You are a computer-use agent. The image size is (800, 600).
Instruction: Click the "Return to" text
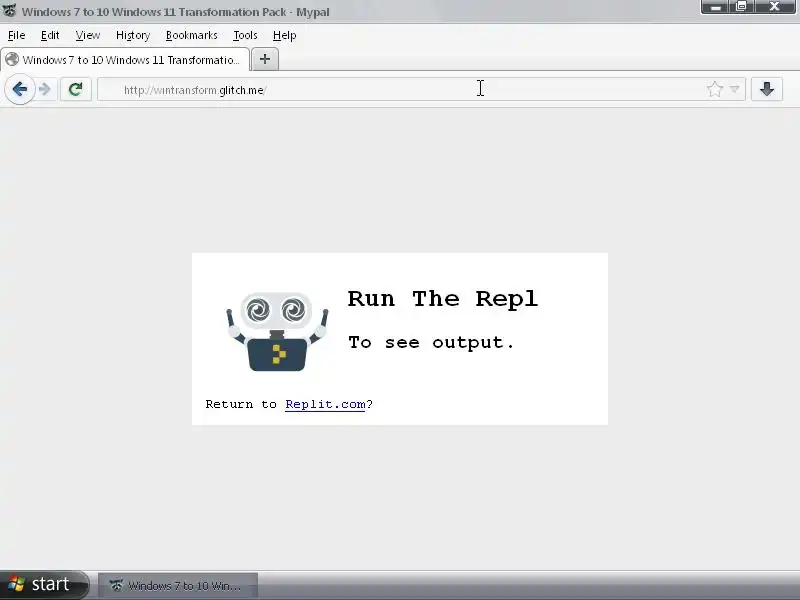pos(241,404)
